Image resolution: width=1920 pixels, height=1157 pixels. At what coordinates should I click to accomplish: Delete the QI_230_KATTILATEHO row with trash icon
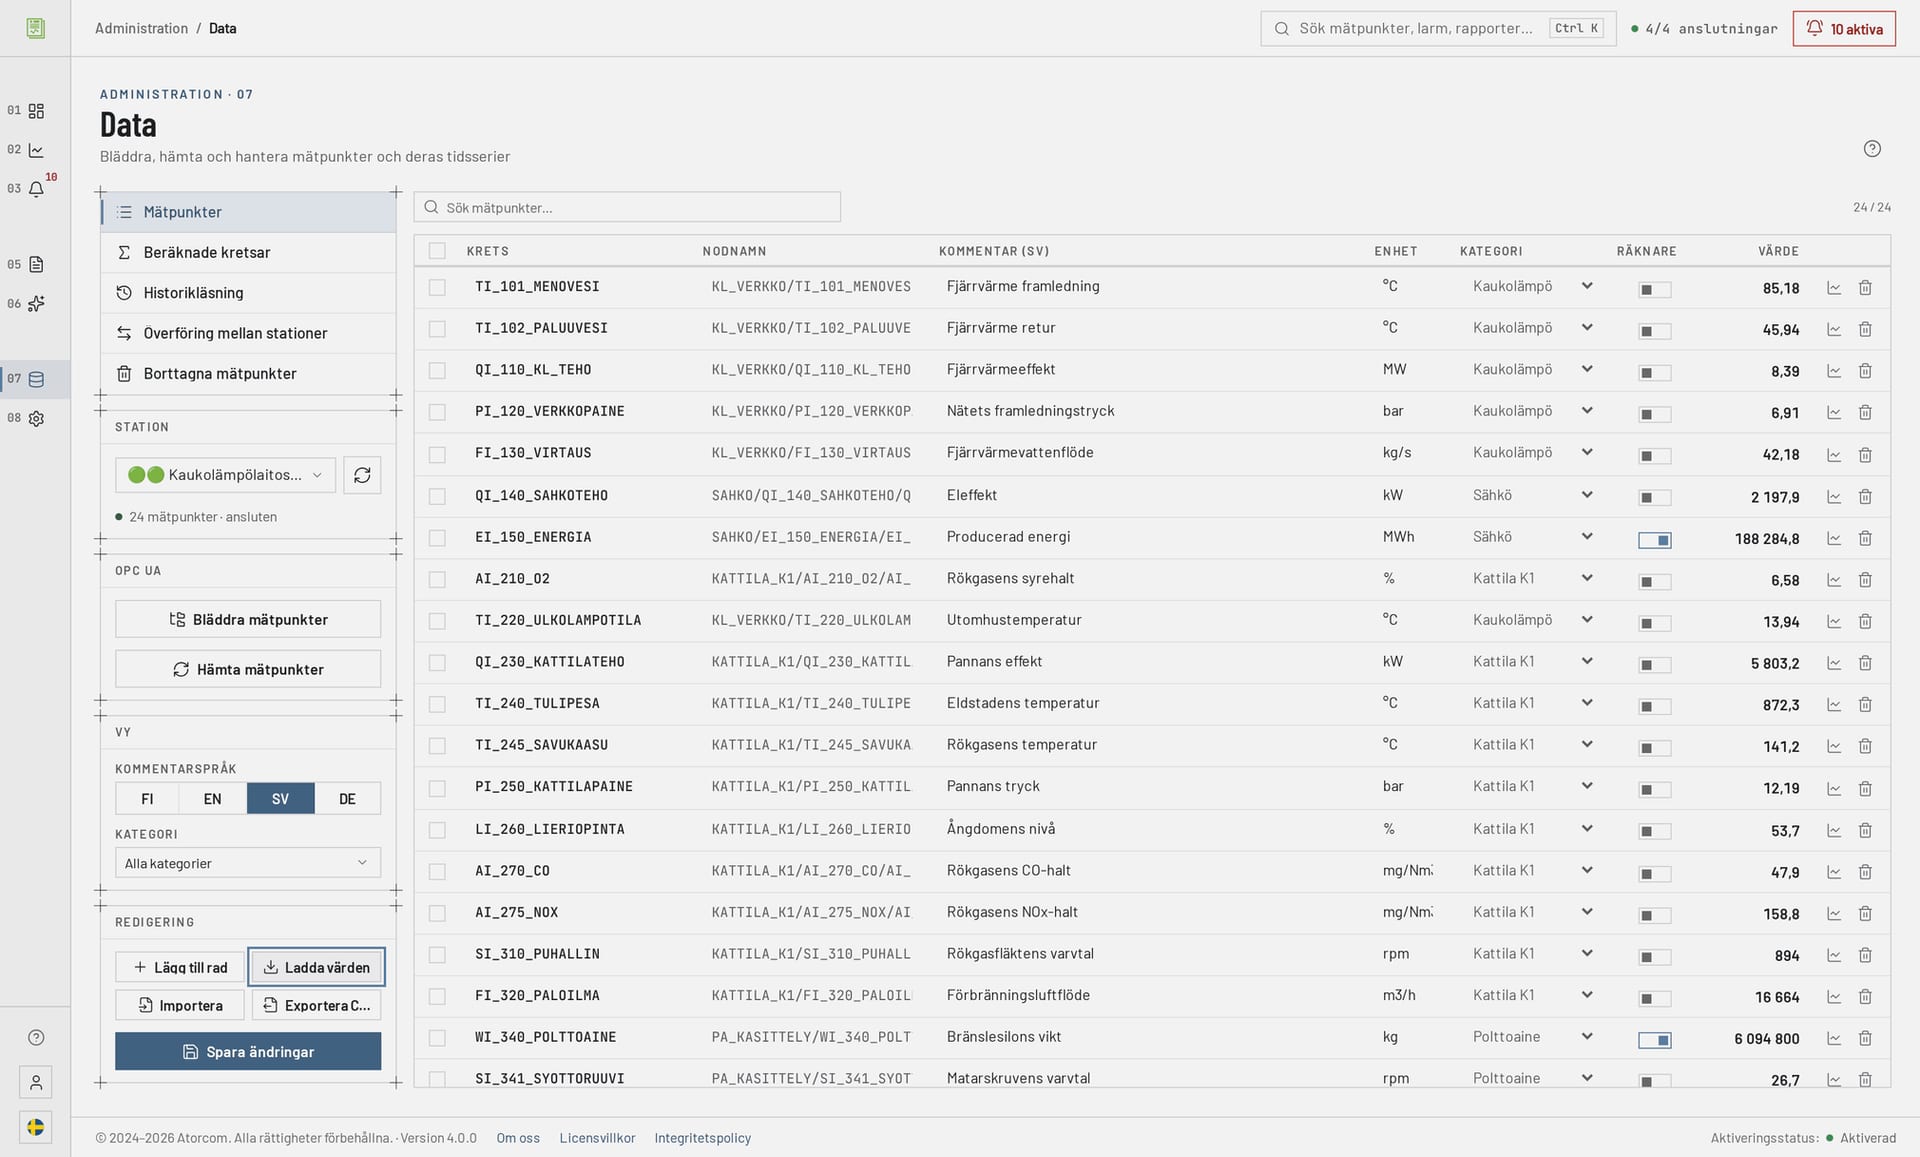(x=1865, y=663)
